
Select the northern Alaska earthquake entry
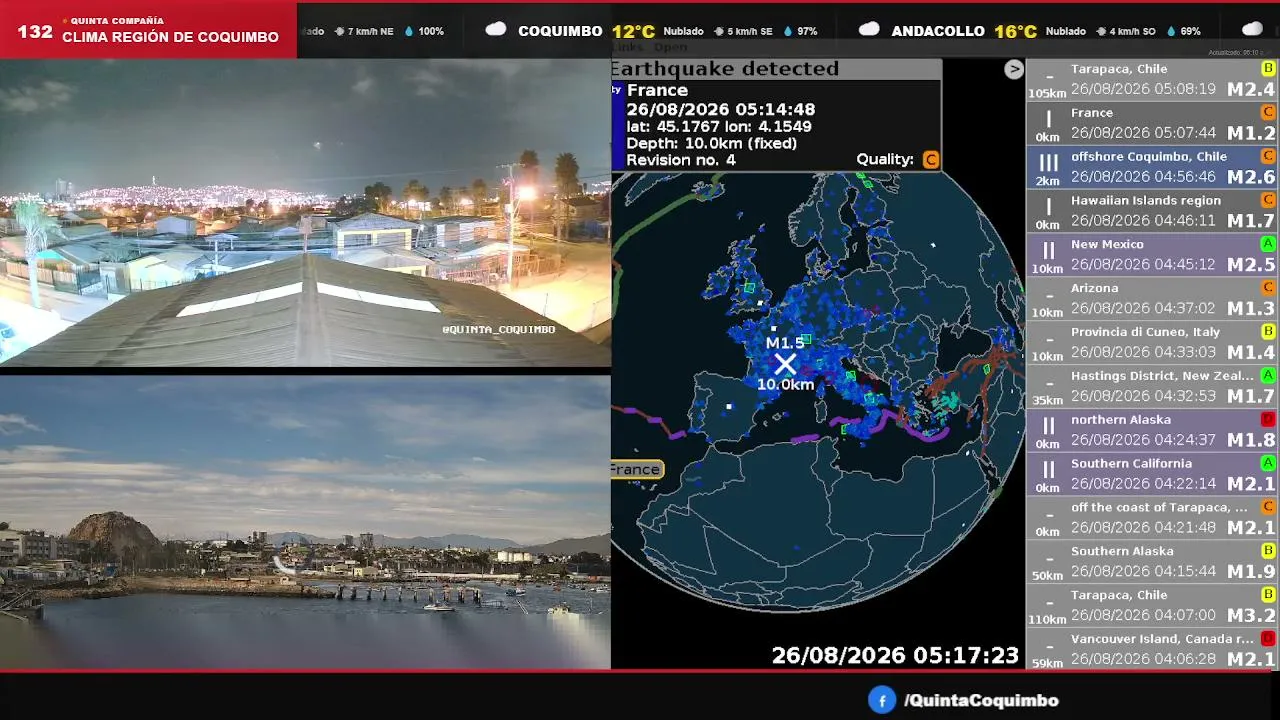tap(1152, 431)
